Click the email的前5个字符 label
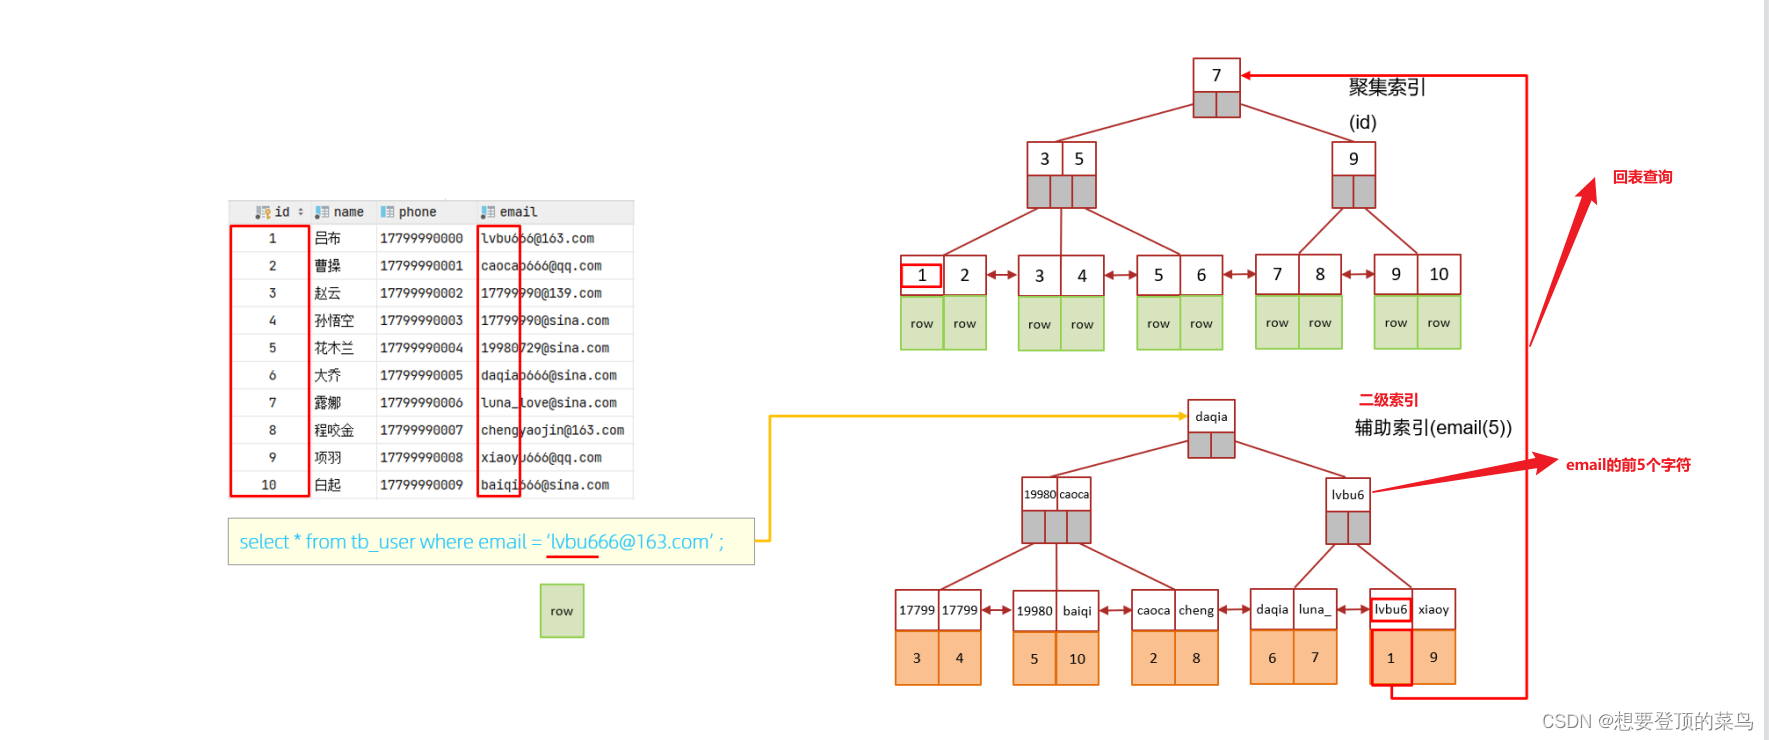This screenshot has width=1769, height=740. pyautogui.click(x=1628, y=465)
